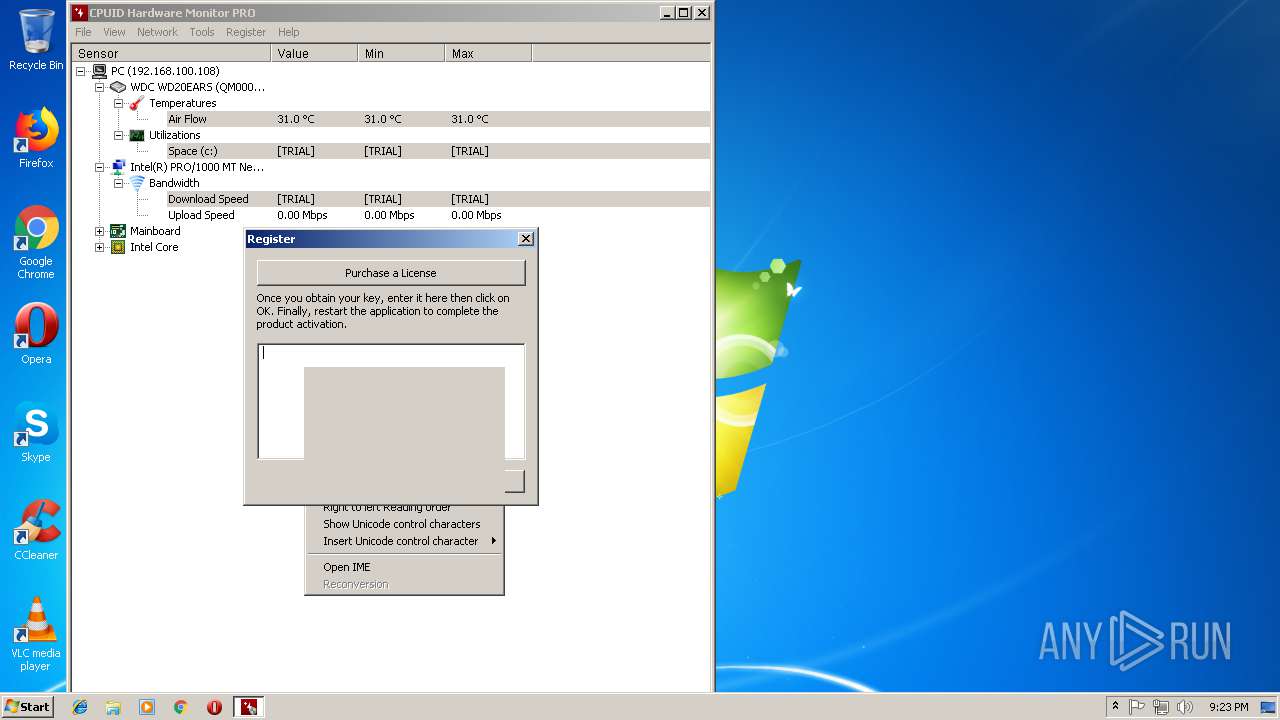Open Opera from the taskbar
This screenshot has width=1280, height=720.
[214, 707]
